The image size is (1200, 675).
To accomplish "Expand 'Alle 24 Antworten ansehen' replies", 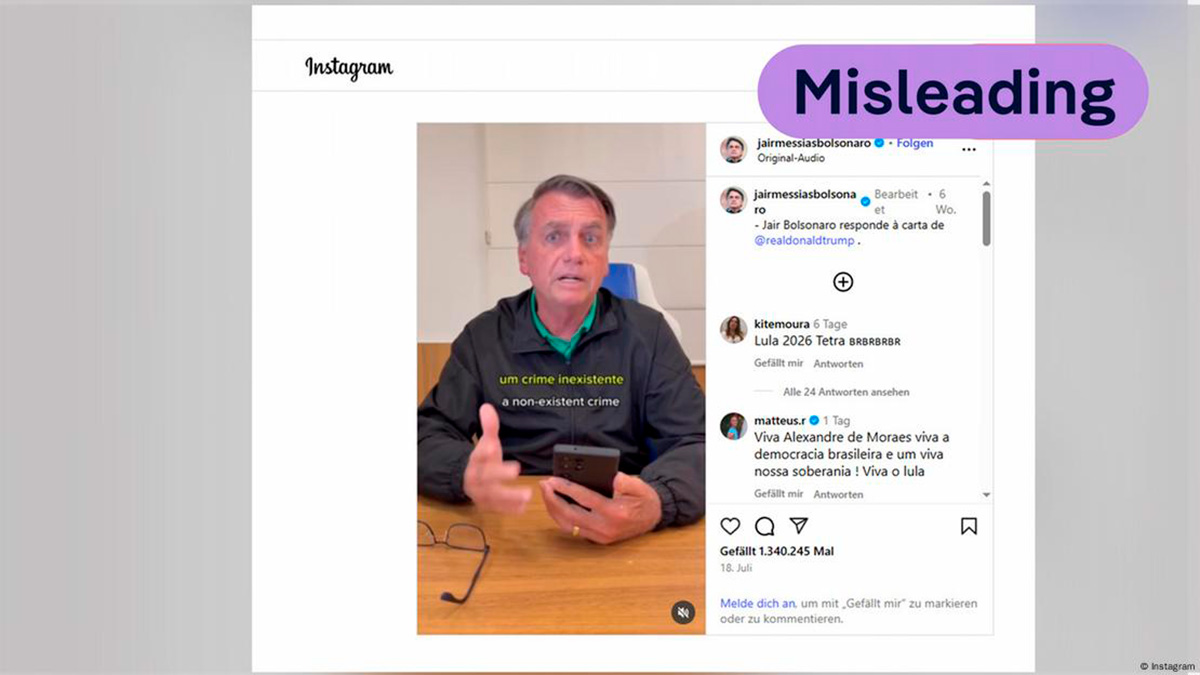I will point(846,392).
